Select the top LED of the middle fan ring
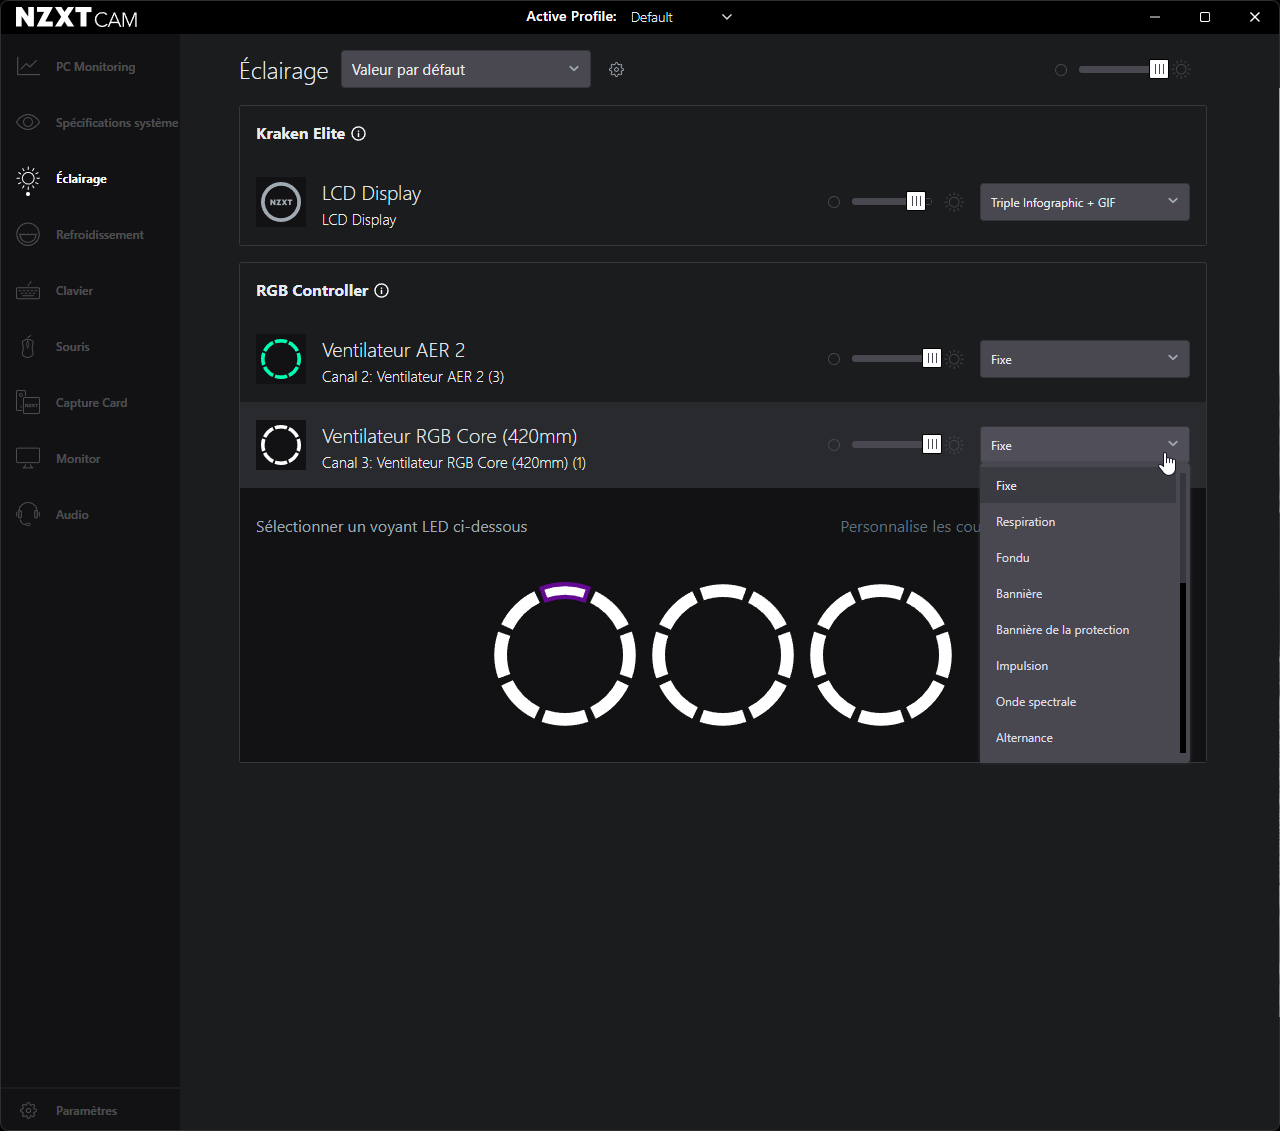This screenshot has height=1131, width=1280. pyautogui.click(x=723, y=592)
